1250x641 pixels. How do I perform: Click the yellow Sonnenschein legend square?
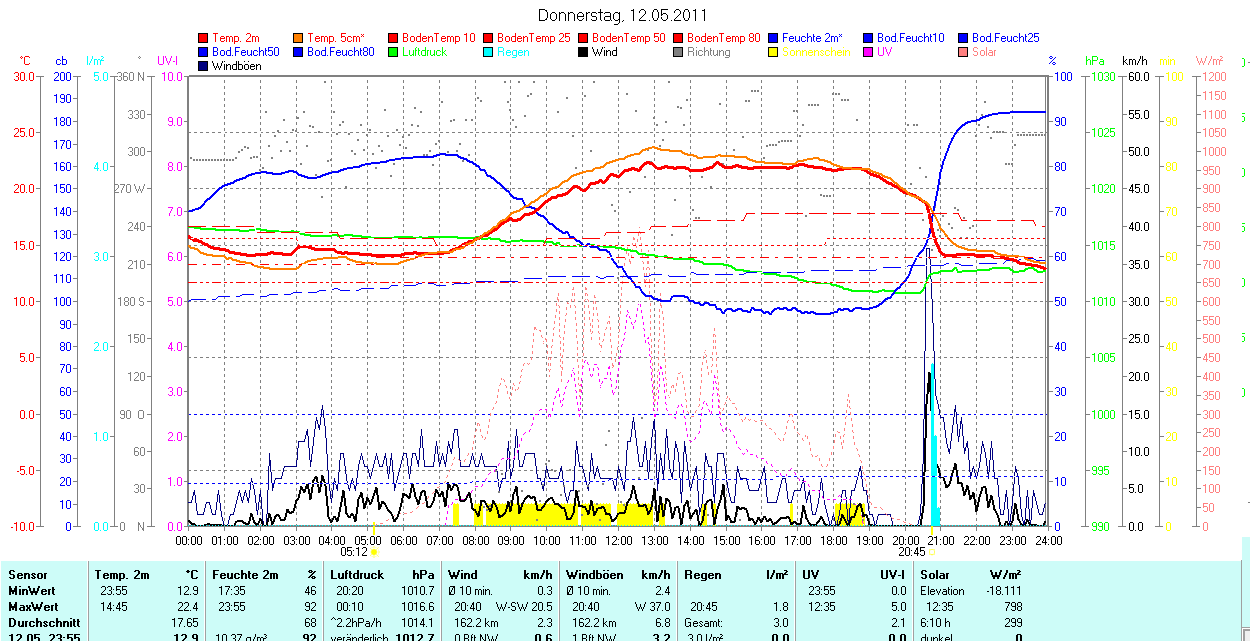pos(774,52)
